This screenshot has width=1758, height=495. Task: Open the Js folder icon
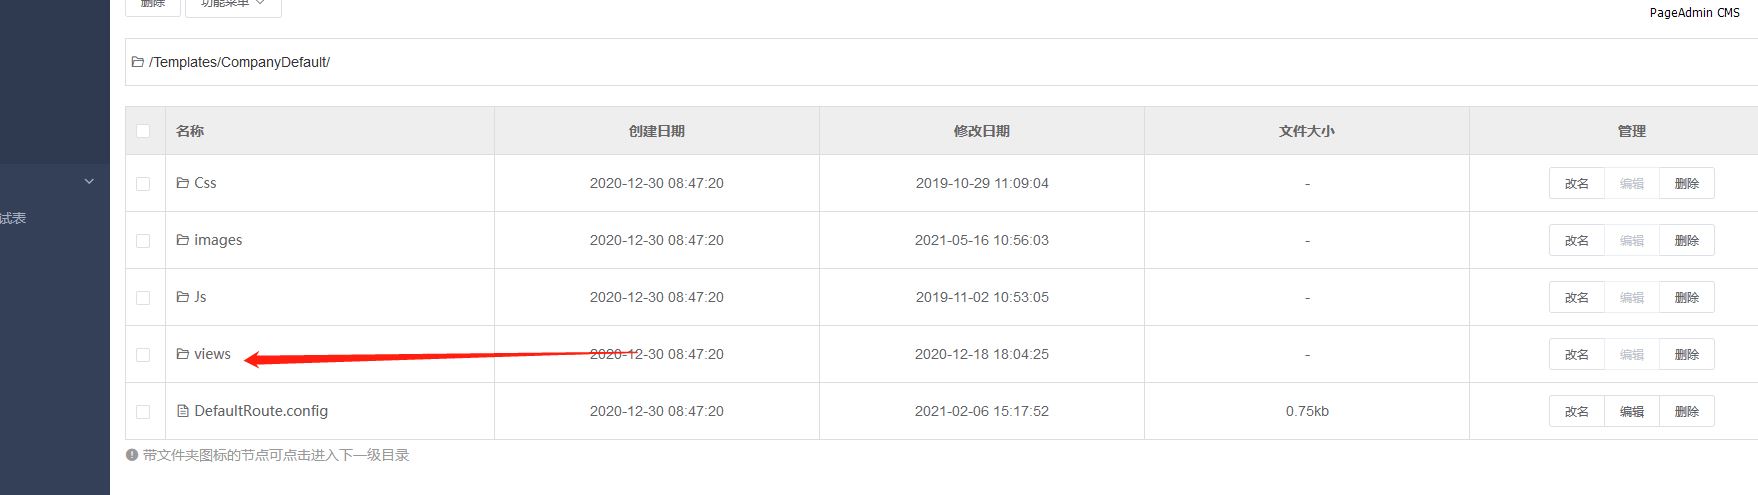click(183, 297)
